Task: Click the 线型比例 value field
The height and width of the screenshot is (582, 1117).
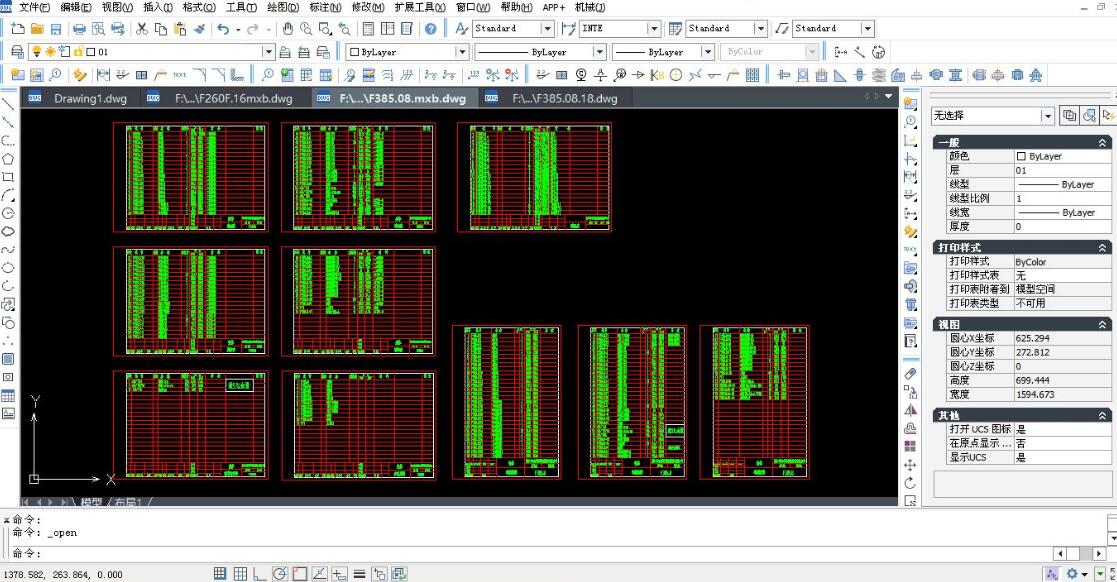Action: (x=1061, y=198)
